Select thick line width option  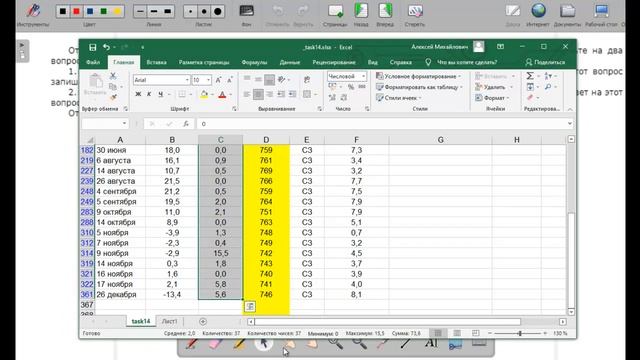167,11
